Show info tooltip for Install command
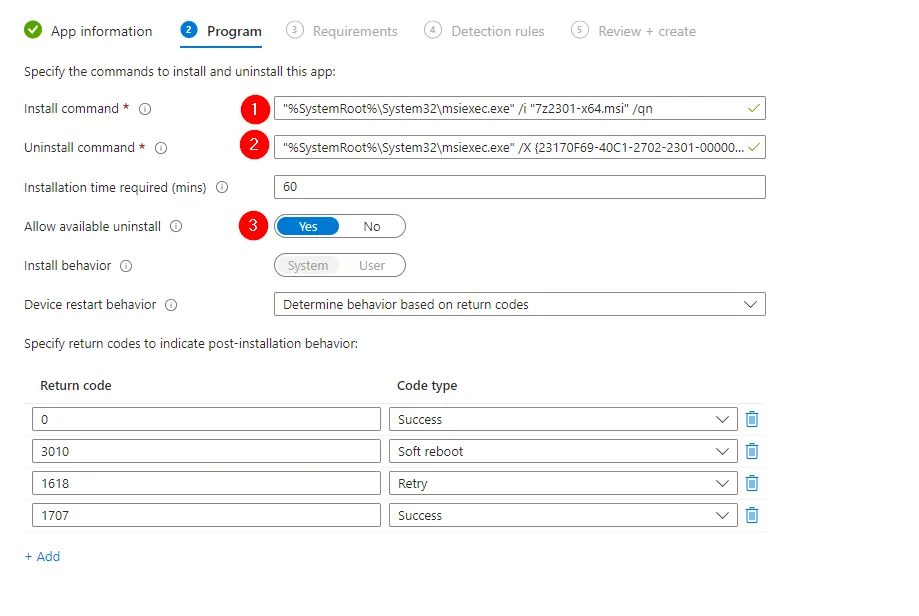Viewport: 919px width, 616px height. [145, 109]
